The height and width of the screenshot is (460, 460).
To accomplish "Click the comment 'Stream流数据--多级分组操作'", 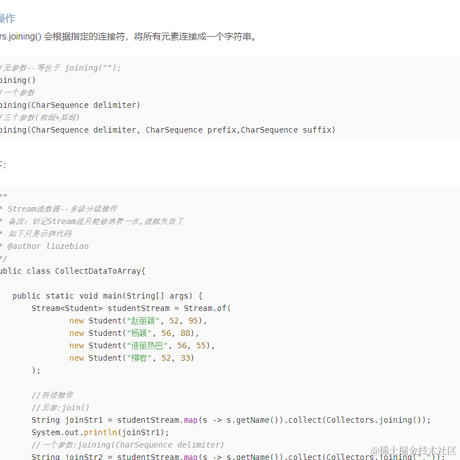I will tap(62, 209).
